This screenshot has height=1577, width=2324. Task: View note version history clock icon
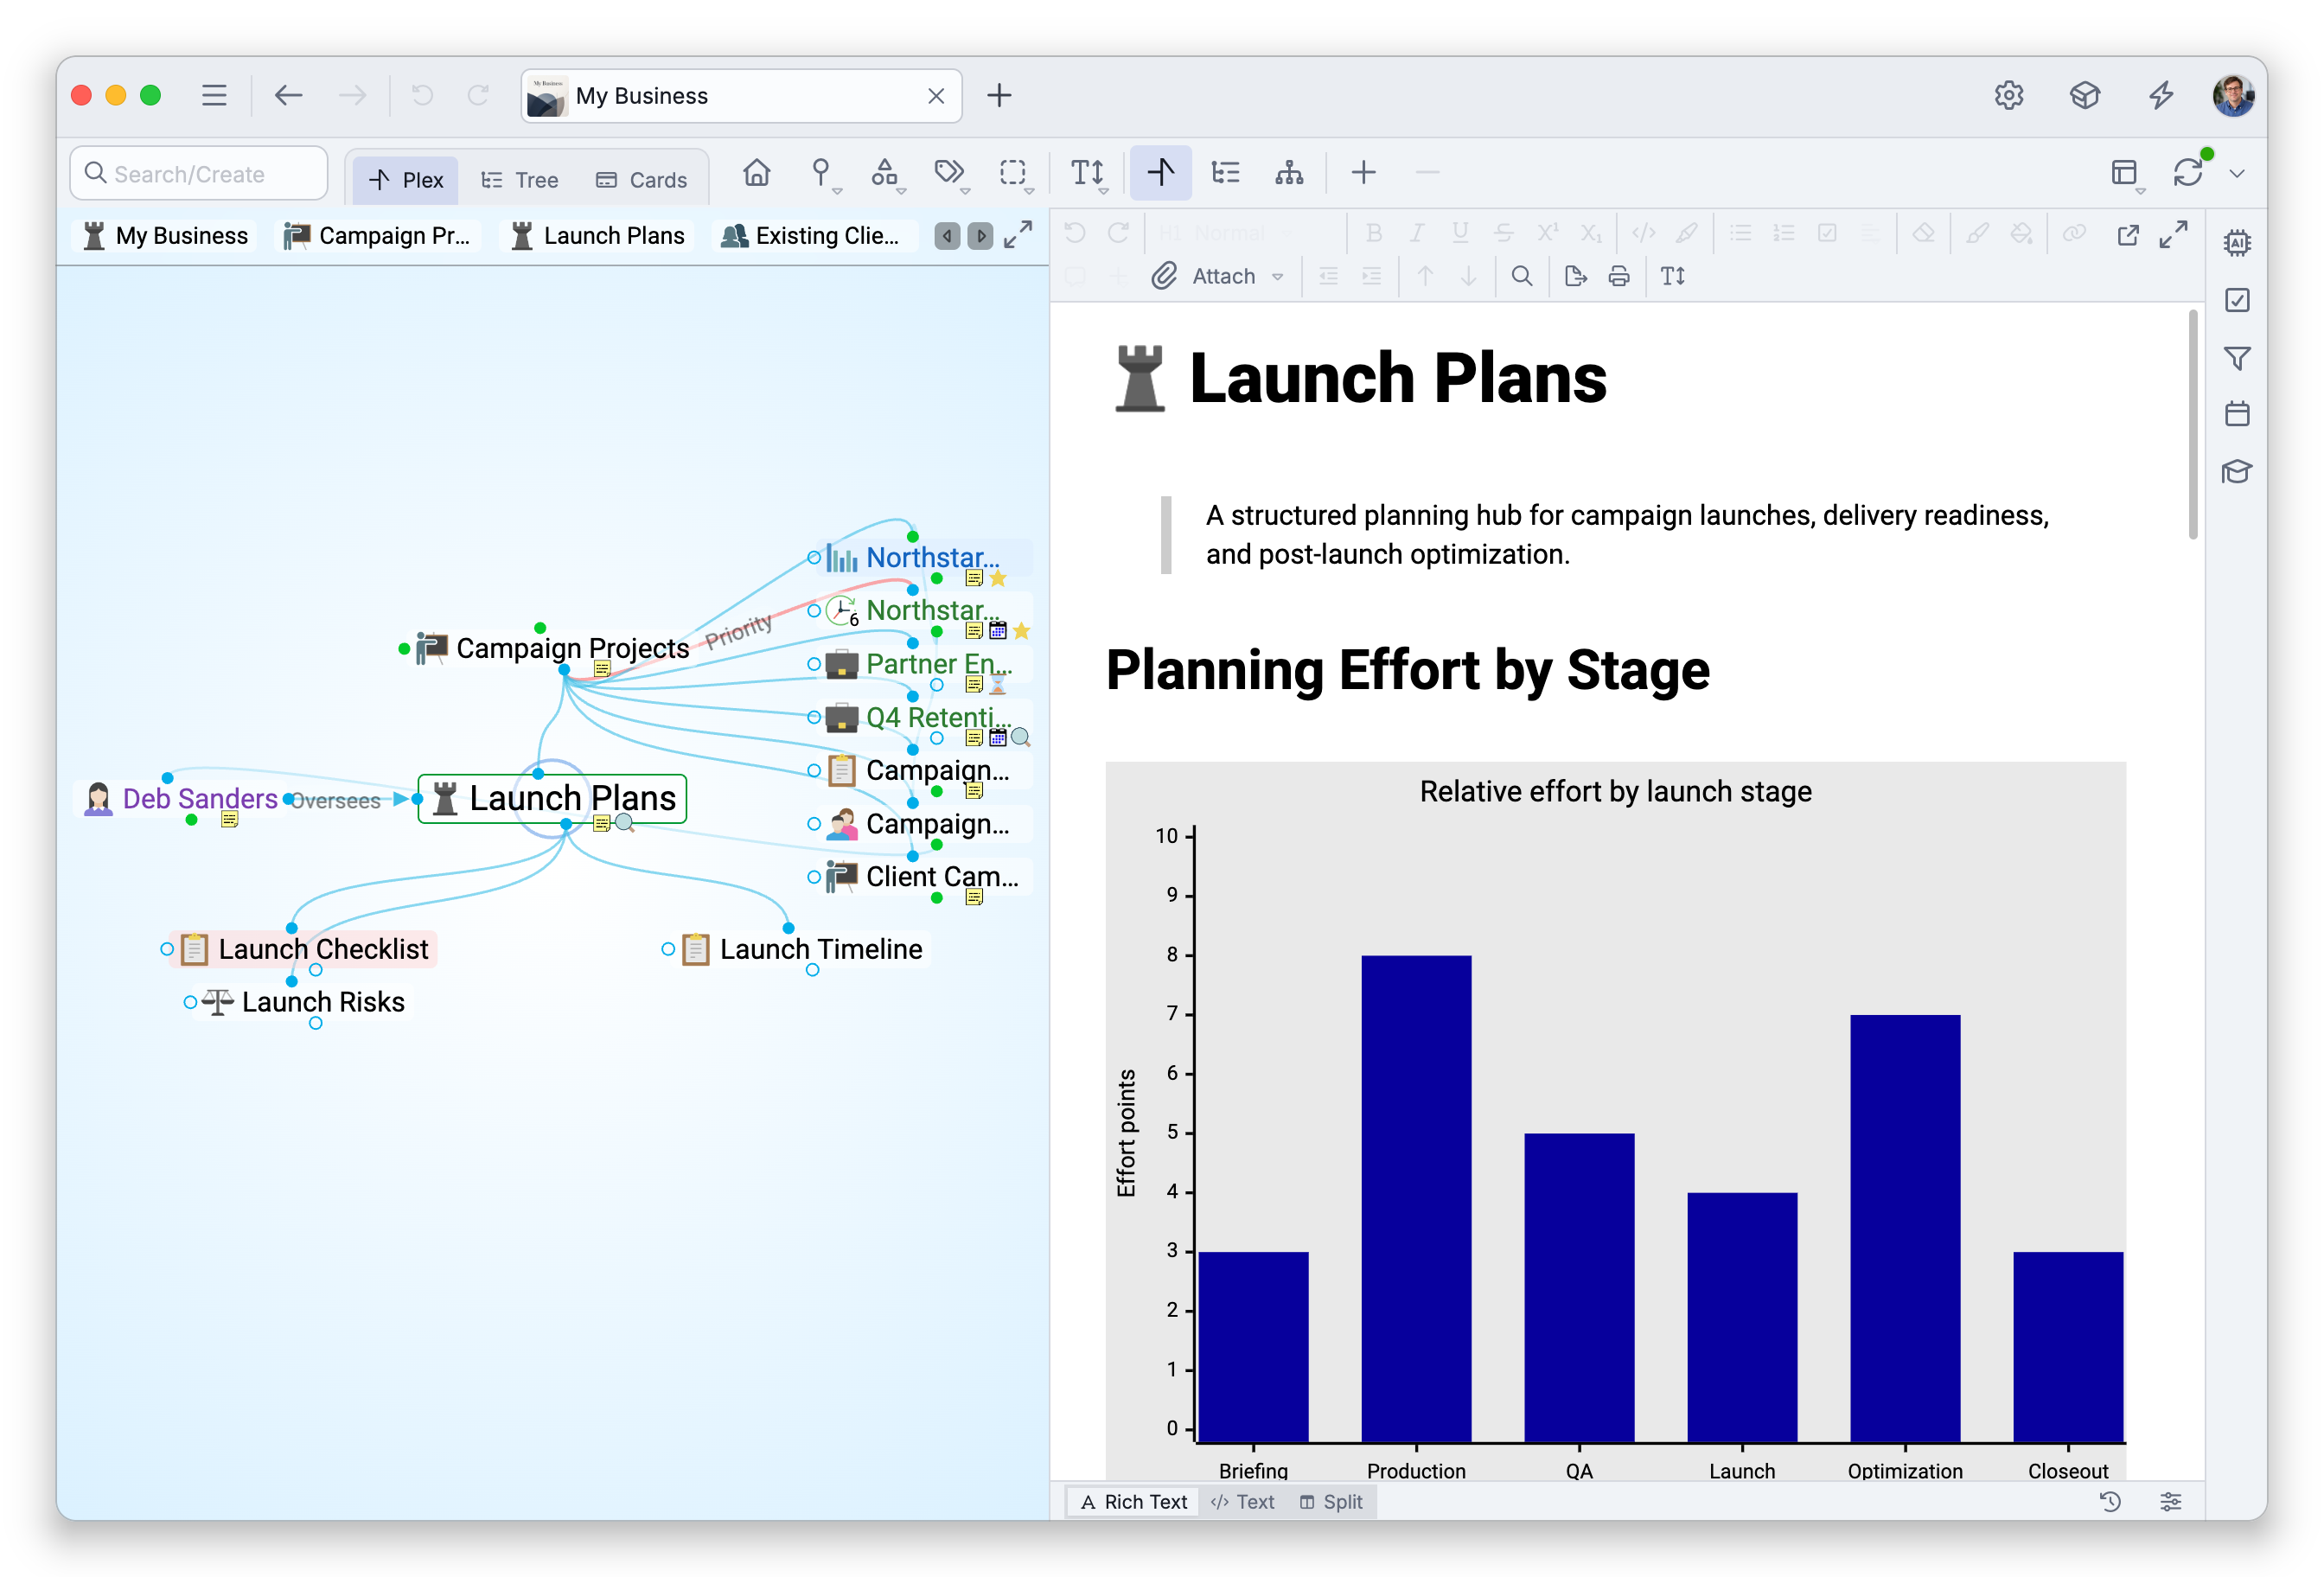tap(2109, 1500)
